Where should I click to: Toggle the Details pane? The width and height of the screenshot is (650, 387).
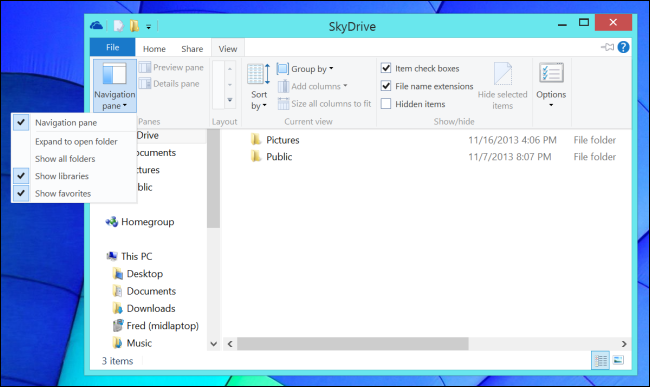169,84
